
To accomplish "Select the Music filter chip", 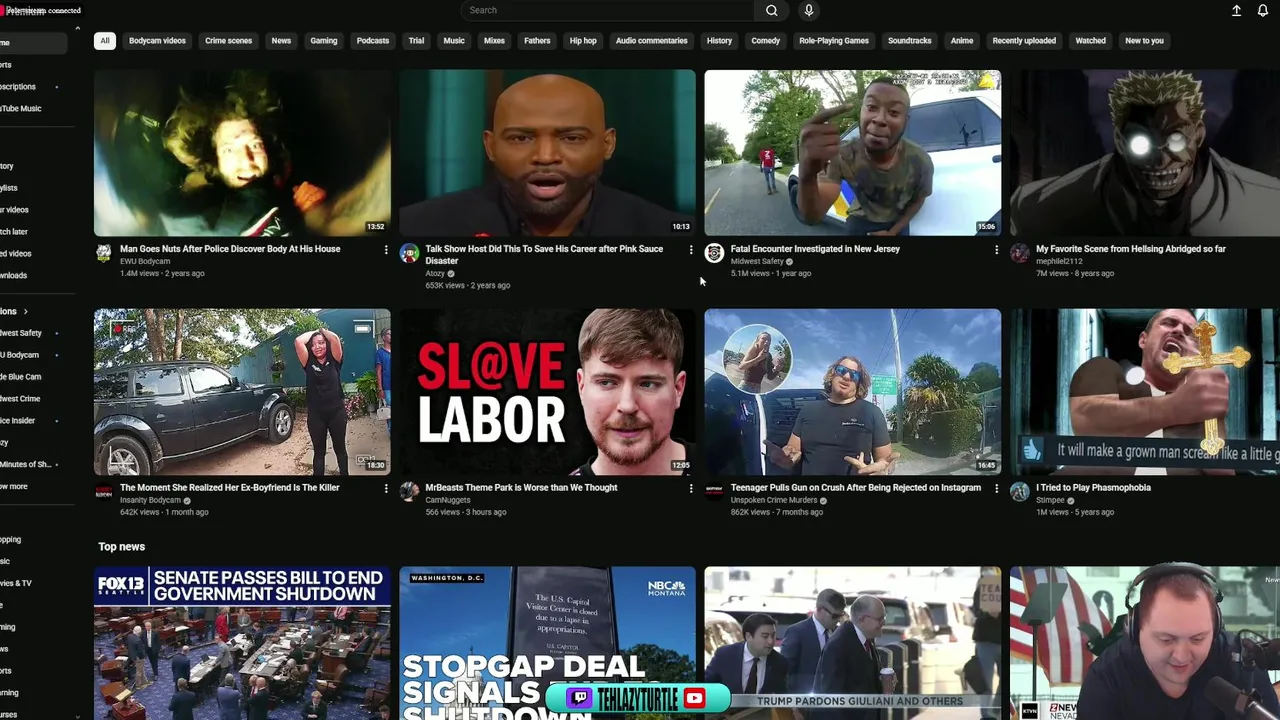I will click(454, 41).
